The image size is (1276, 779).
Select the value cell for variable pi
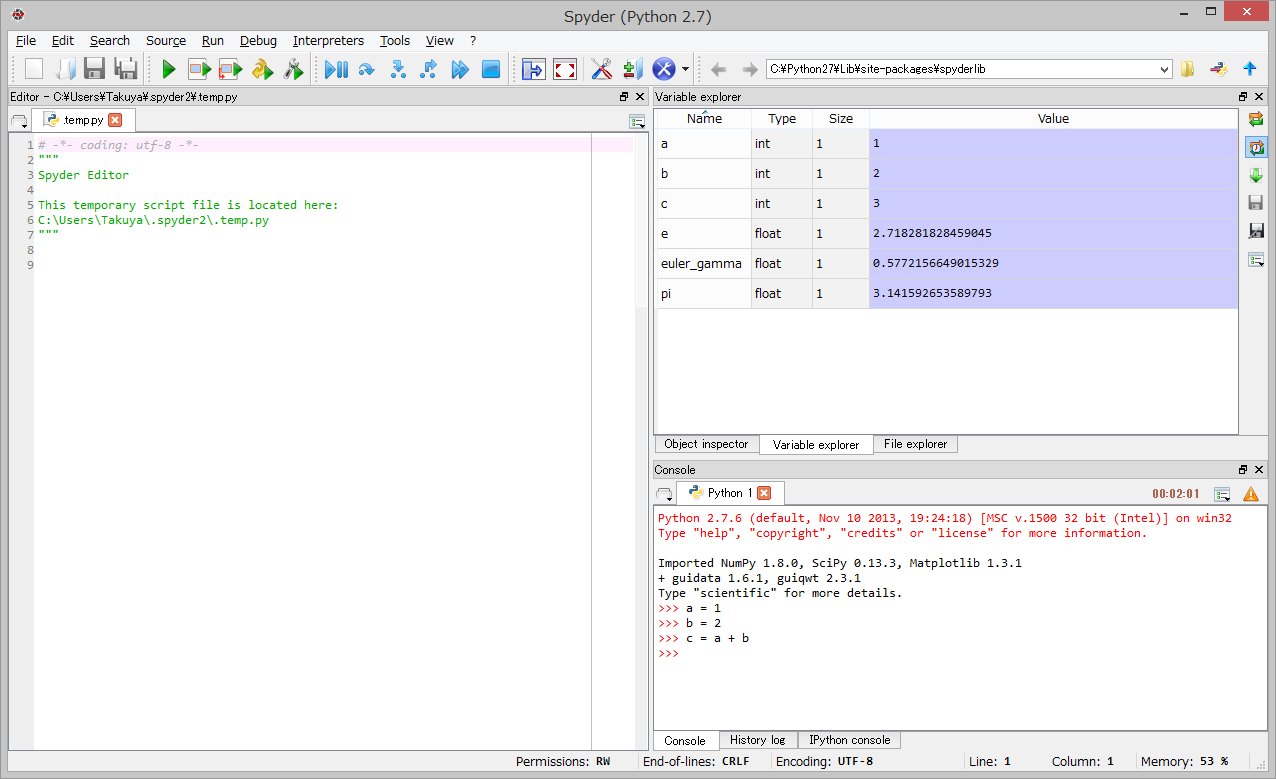click(1053, 294)
